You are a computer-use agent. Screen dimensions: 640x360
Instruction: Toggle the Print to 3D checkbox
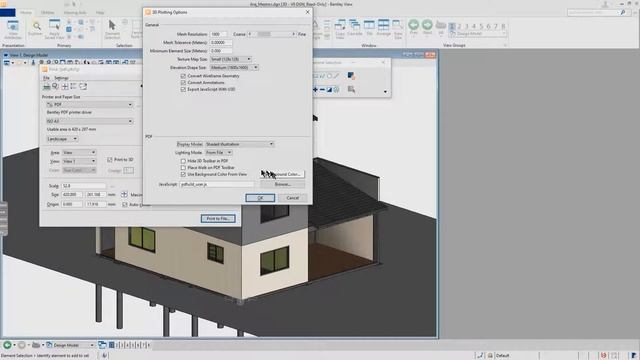(x=109, y=160)
